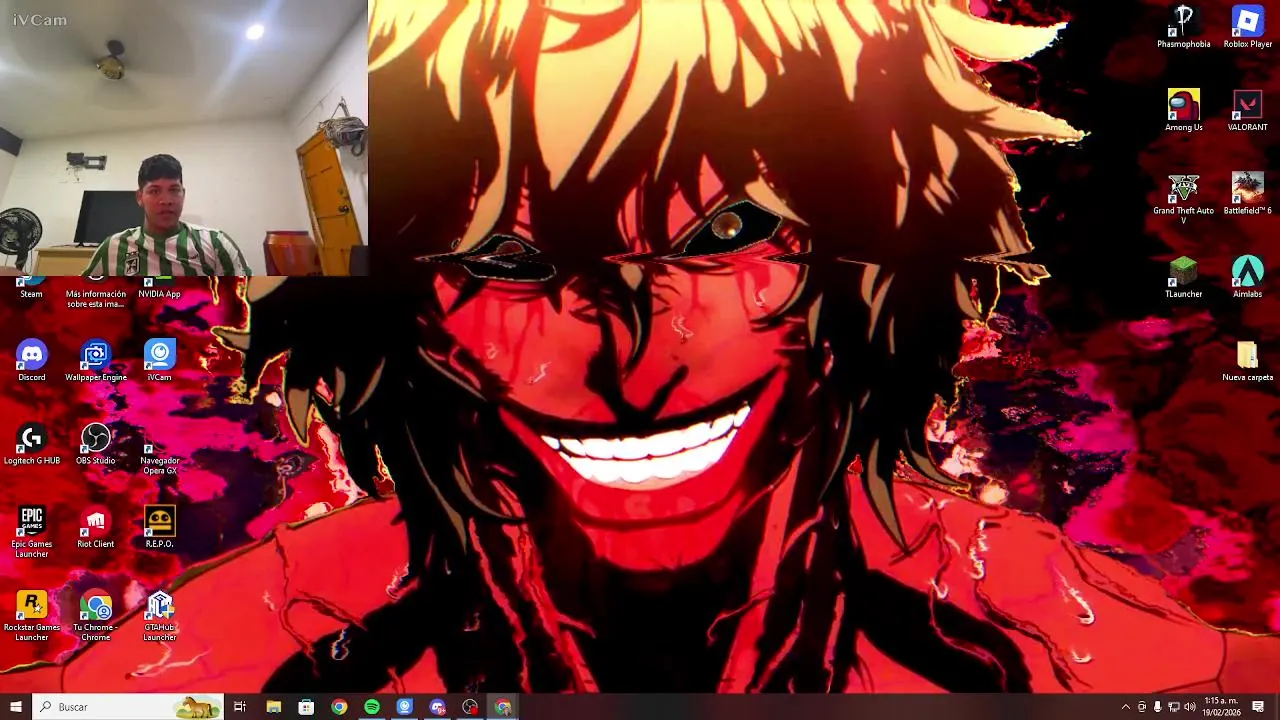Switch to iVCam on the taskbar

tap(404, 707)
